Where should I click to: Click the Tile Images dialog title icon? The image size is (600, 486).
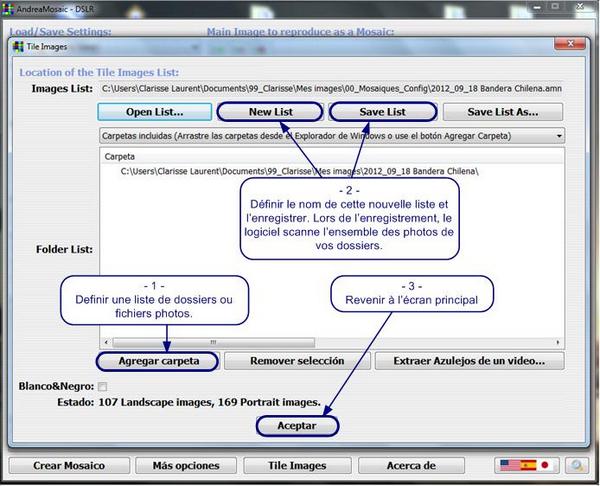[17, 47]
